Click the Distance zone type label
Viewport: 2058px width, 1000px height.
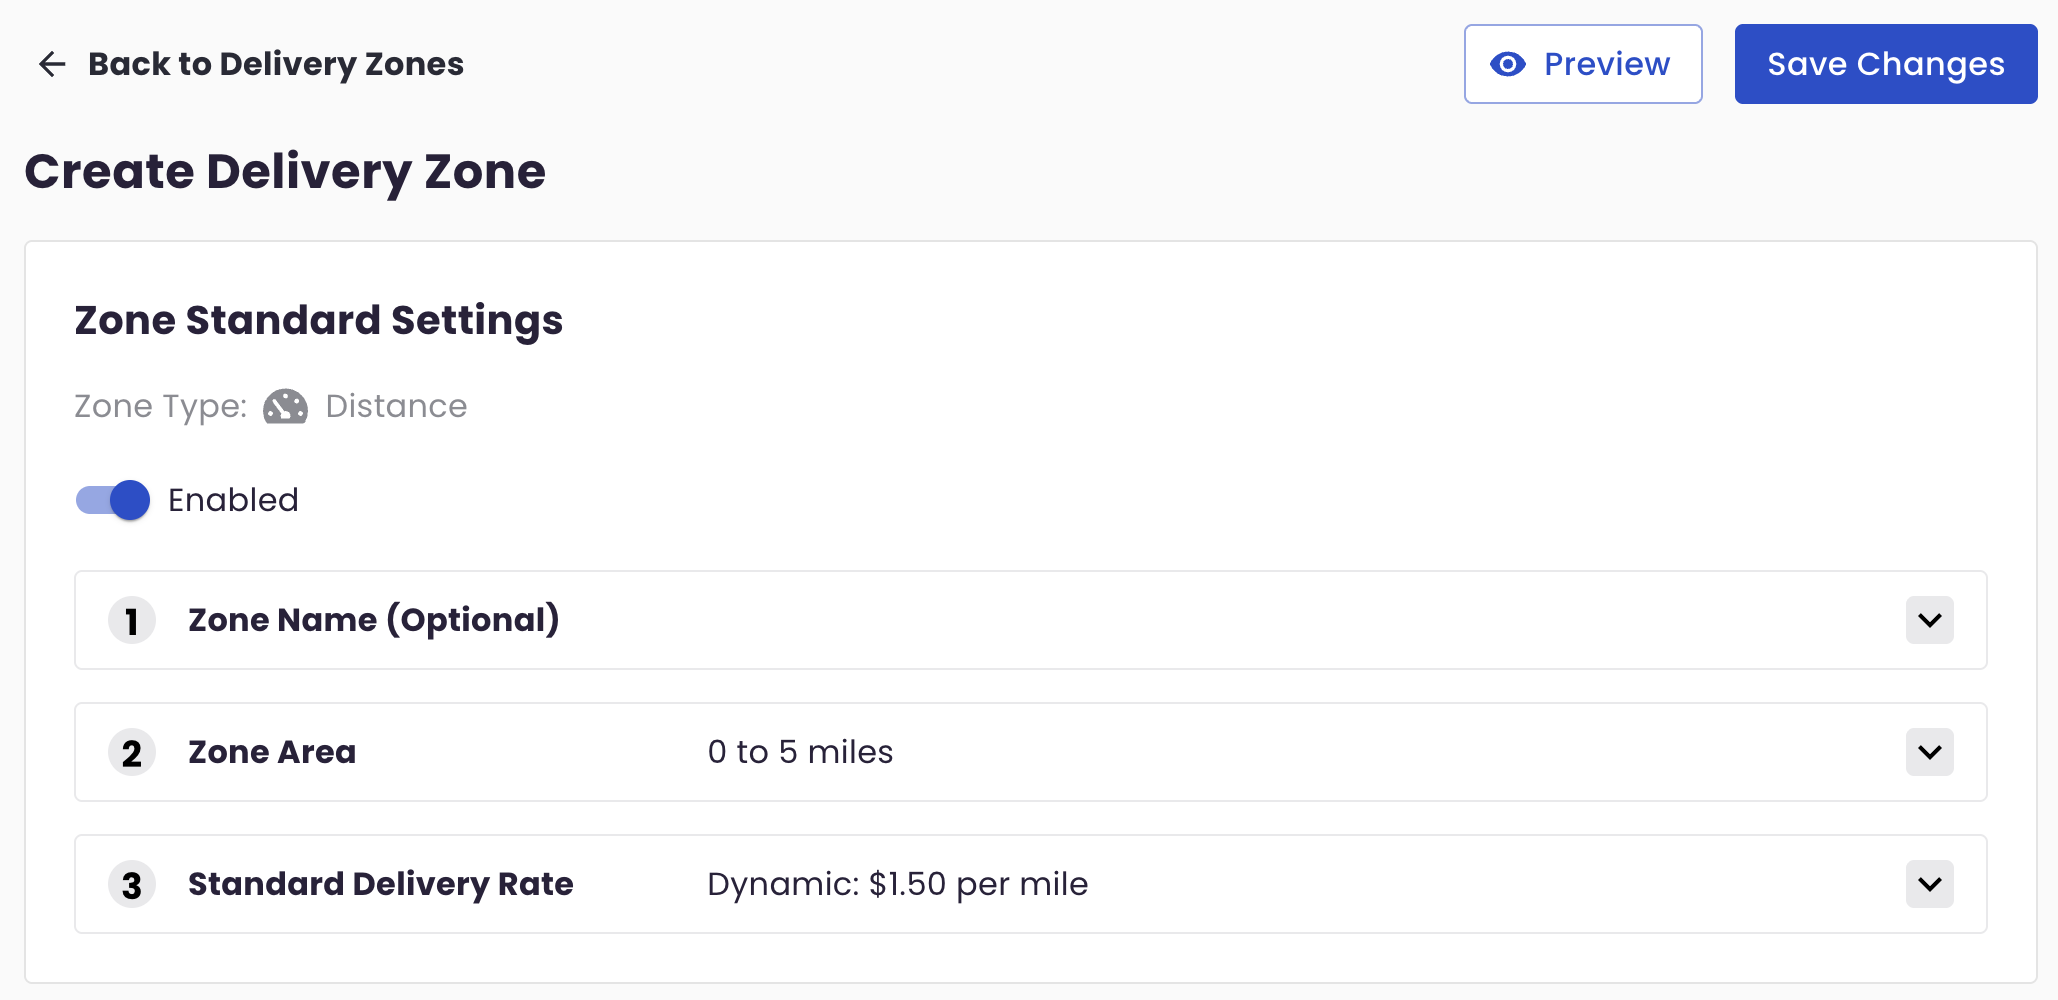coord(396,406)
